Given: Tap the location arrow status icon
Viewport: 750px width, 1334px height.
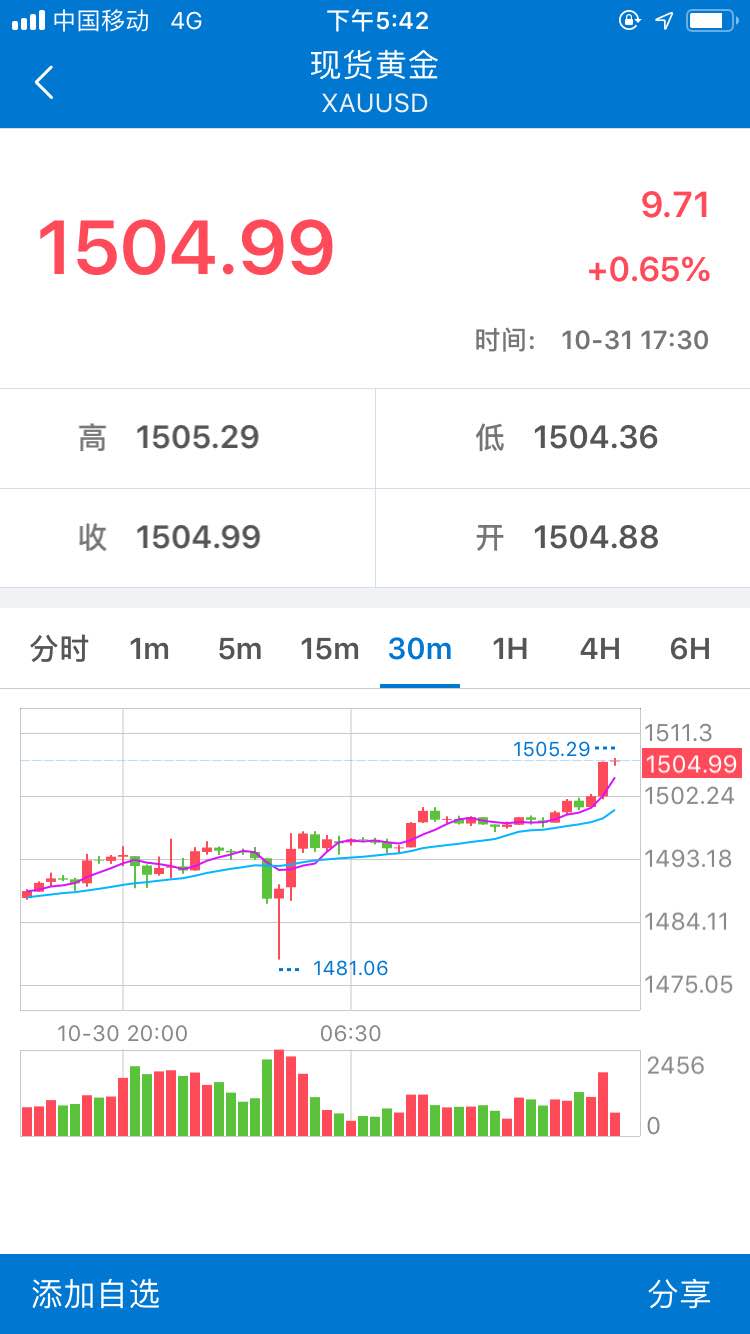Looking at the screenshot, I should pyautogui.click(x=664, y=20).
